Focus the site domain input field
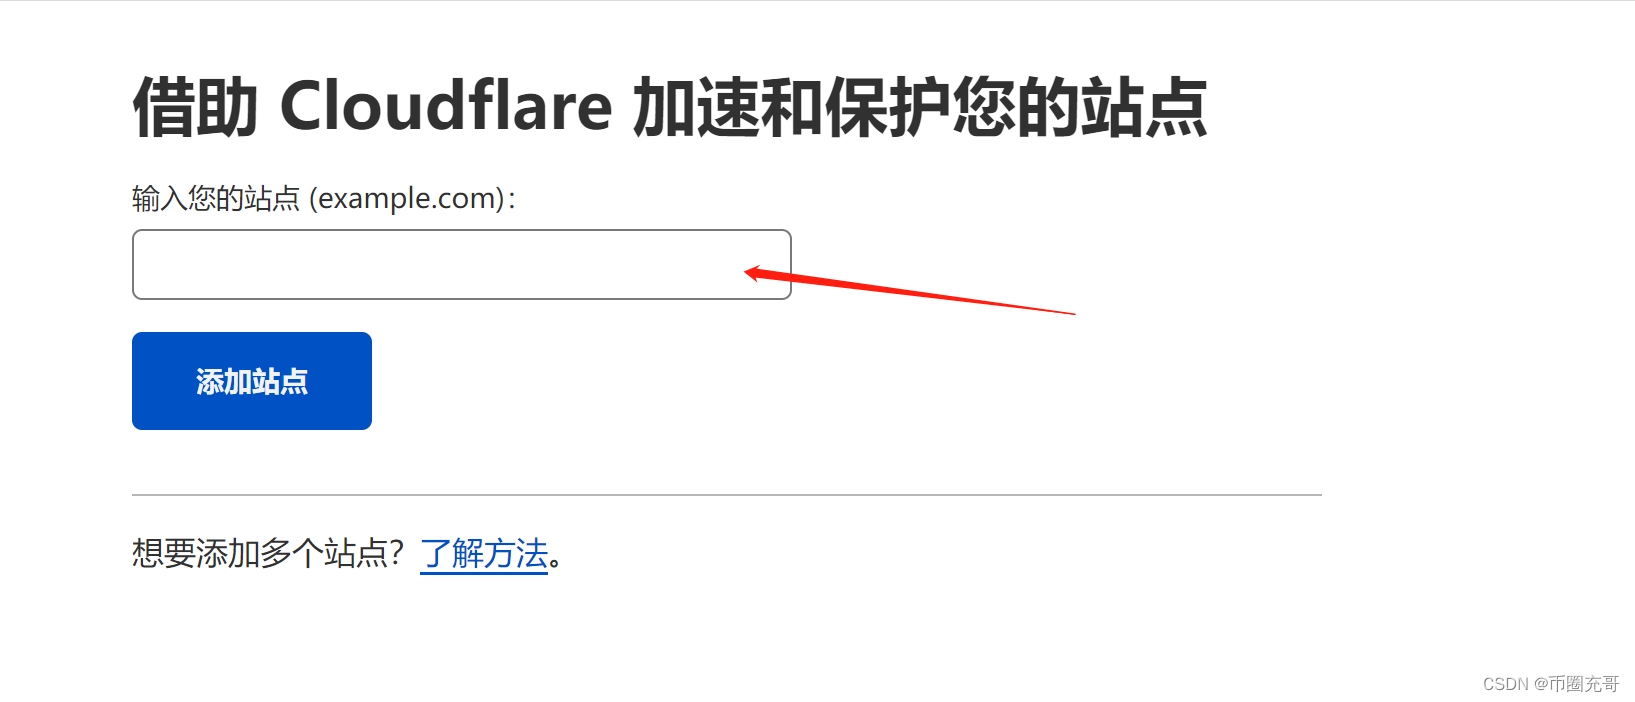 point(461,264)
